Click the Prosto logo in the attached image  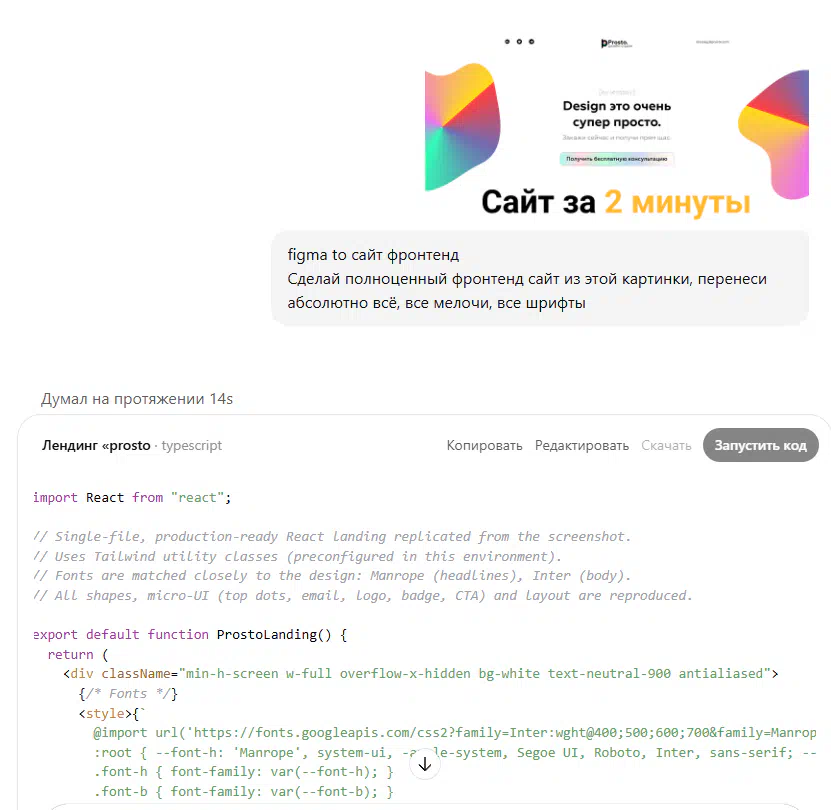pos(616,43)
